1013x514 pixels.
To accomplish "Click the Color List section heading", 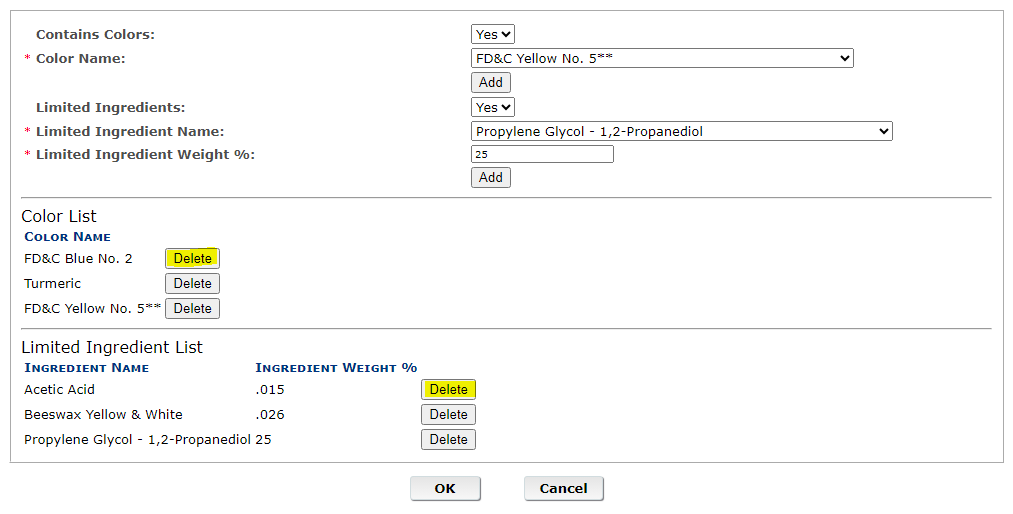I will (x=59, y=216).
